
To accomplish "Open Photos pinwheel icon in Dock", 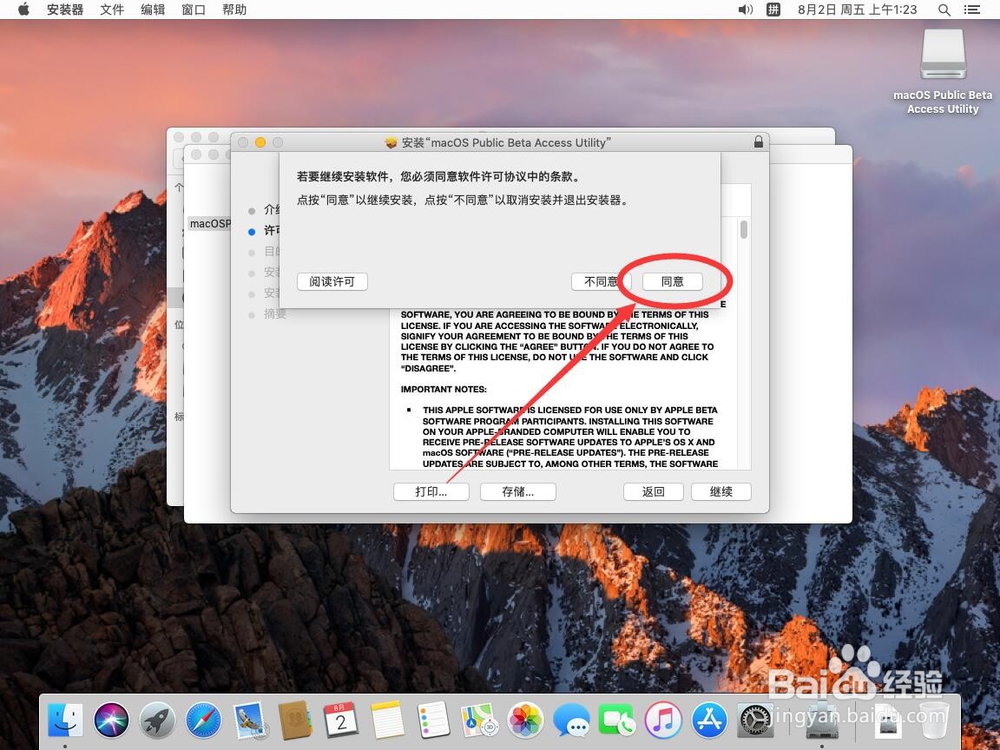I will click(x=525, y=721).
